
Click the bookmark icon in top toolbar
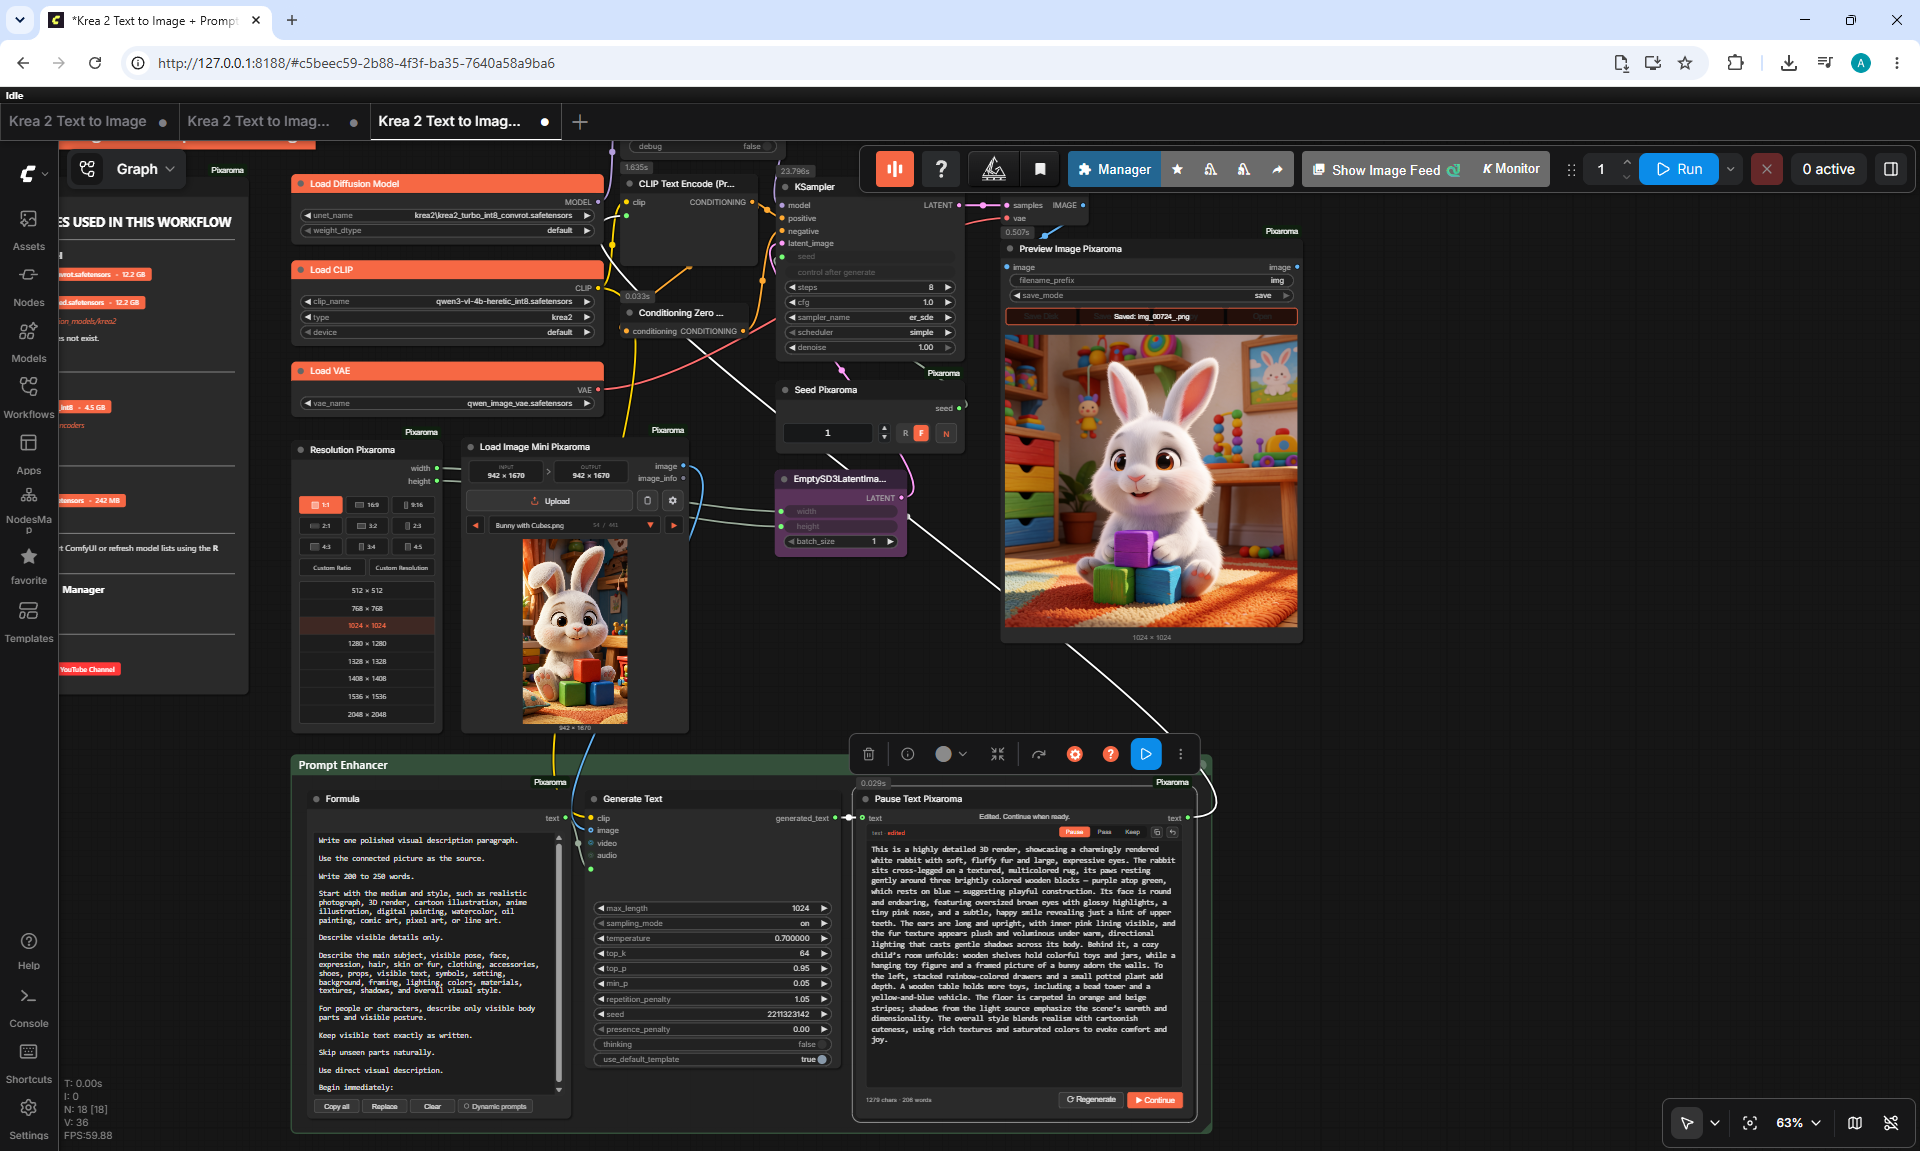point(1040,169)
